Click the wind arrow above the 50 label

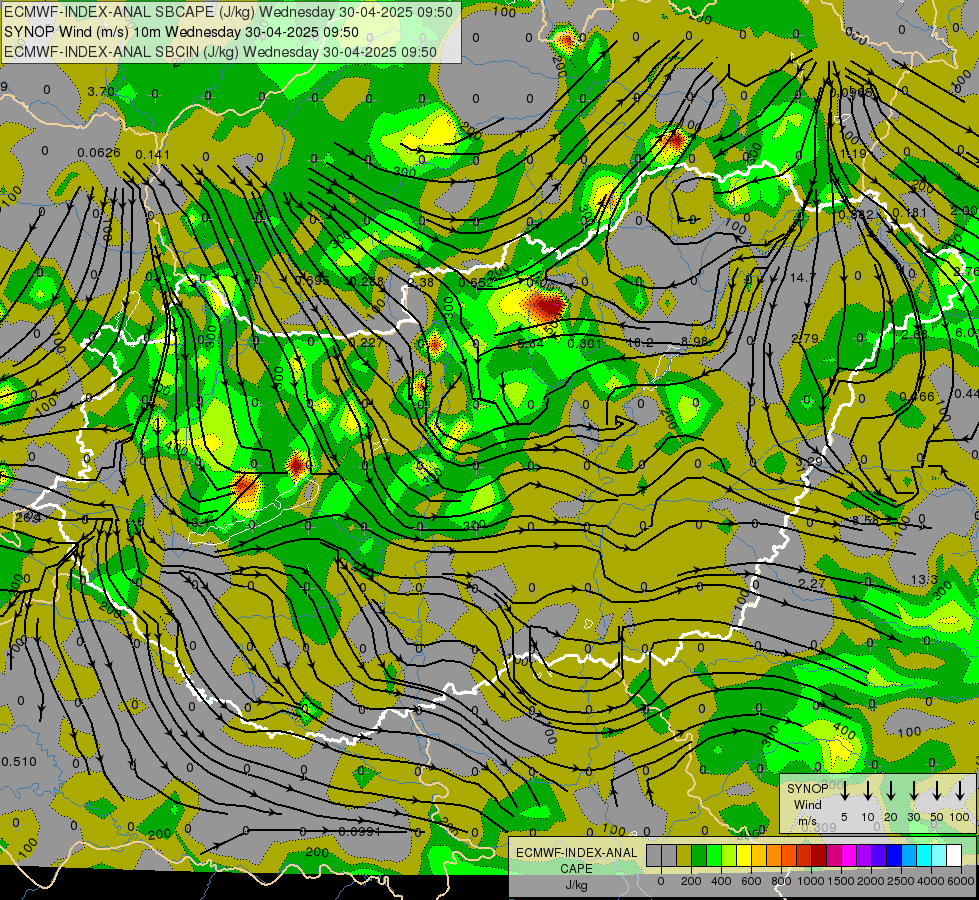(x=937, y=791)
